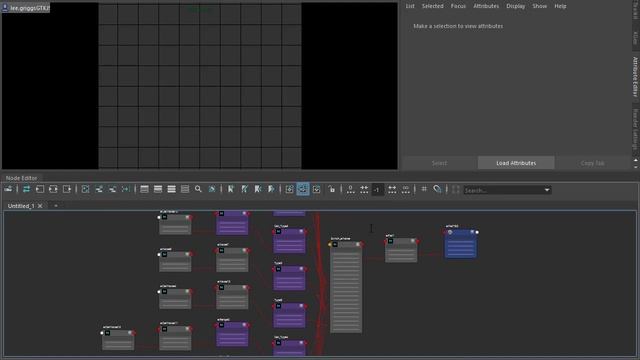
Task: Rearrange graph layout icon
Action: tap(125, 189)
